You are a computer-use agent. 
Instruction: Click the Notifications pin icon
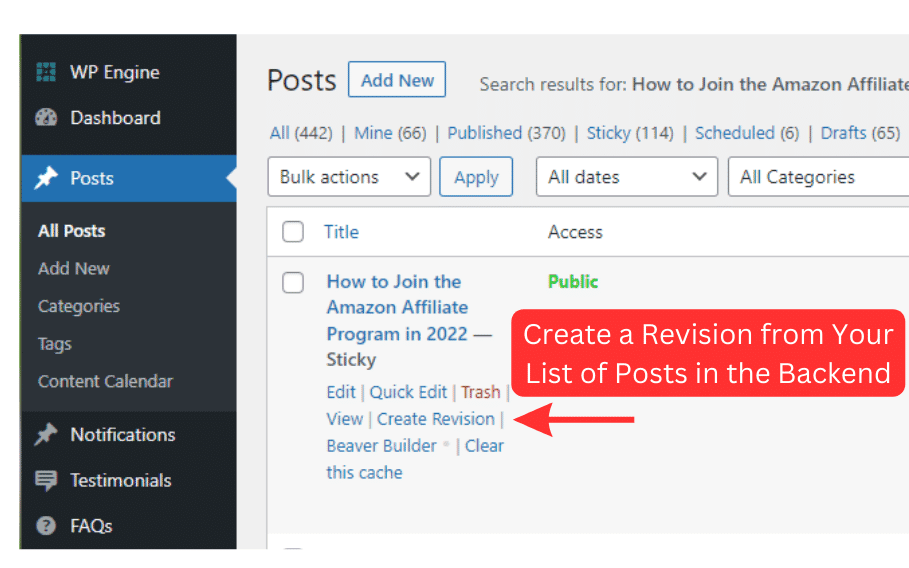[x=46, y=435]
